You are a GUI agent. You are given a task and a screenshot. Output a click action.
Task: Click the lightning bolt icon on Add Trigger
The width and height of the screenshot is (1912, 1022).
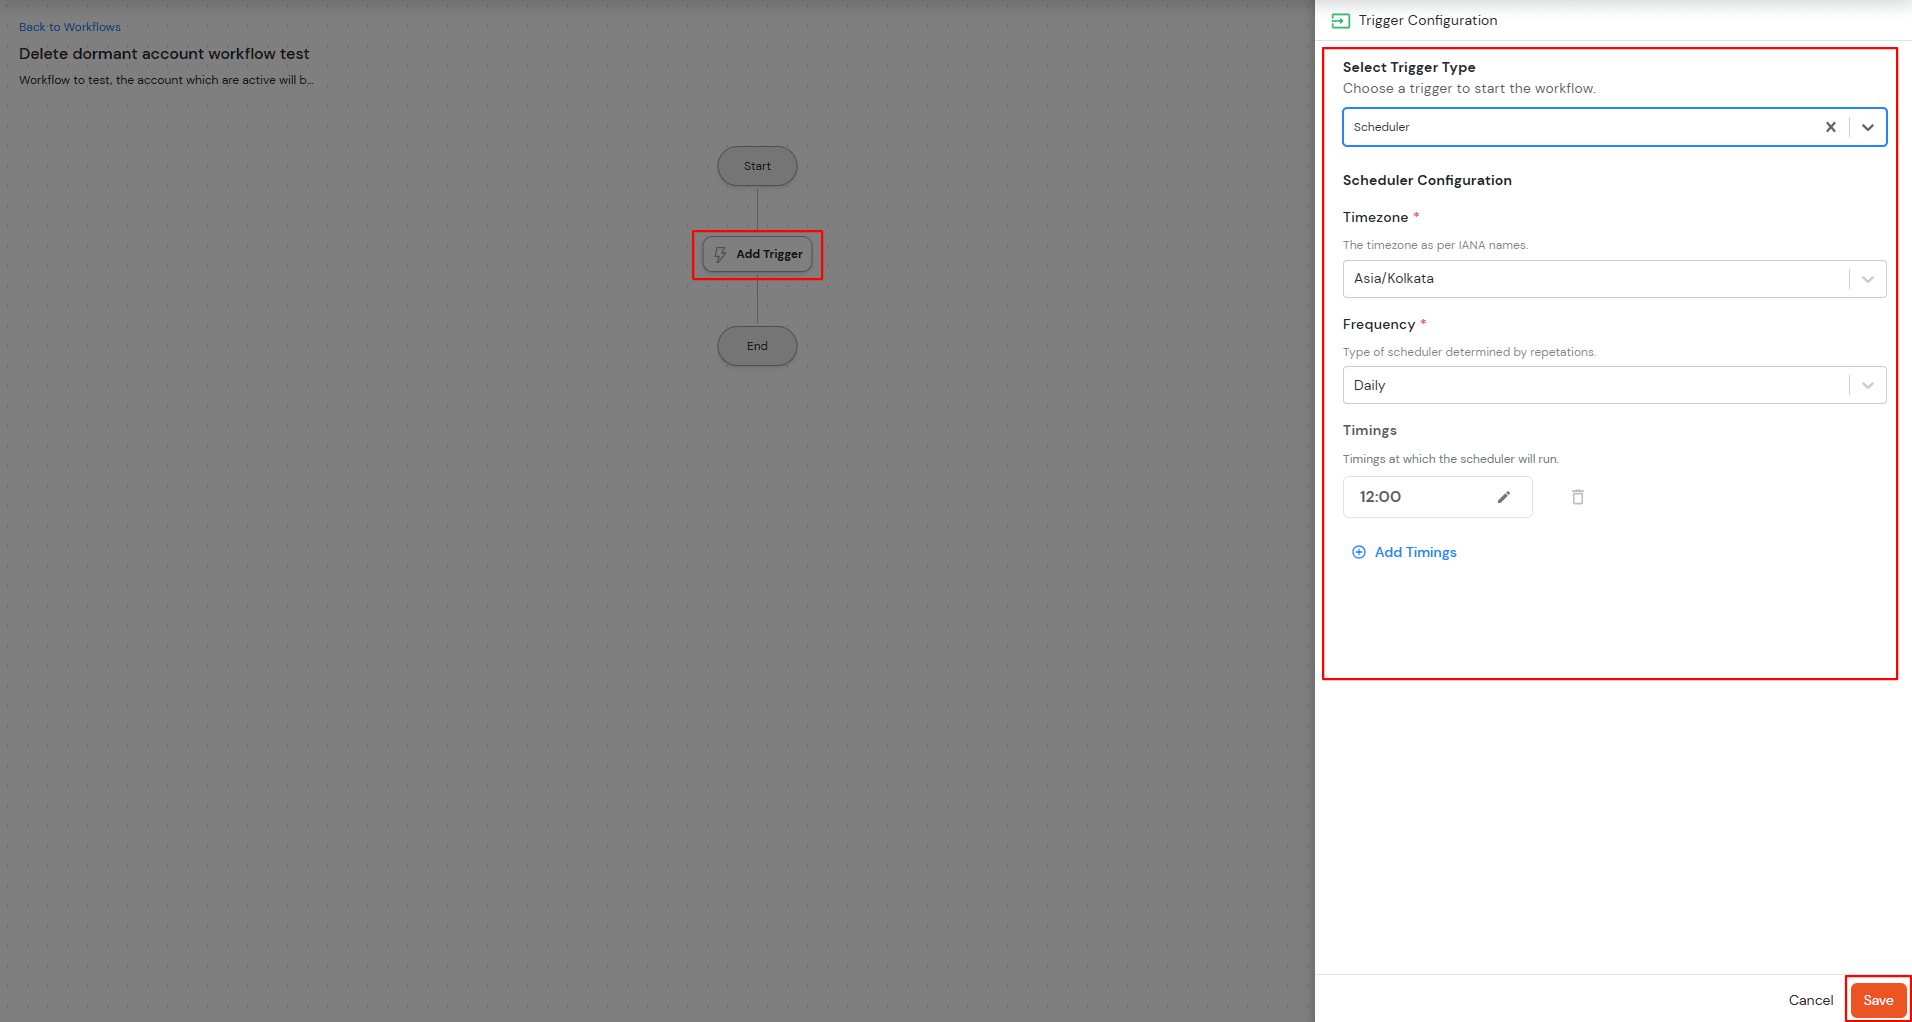[722, 254]
